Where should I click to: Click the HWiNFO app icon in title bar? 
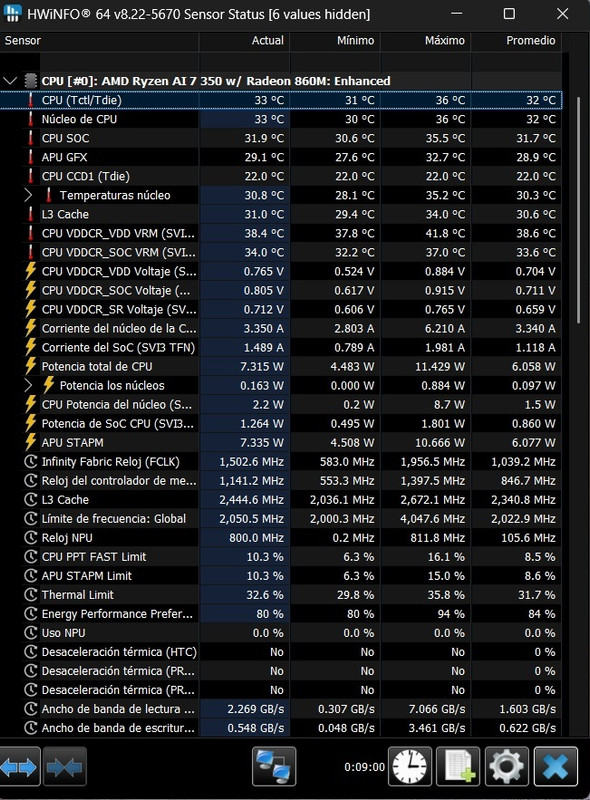(x=11, y=13)
